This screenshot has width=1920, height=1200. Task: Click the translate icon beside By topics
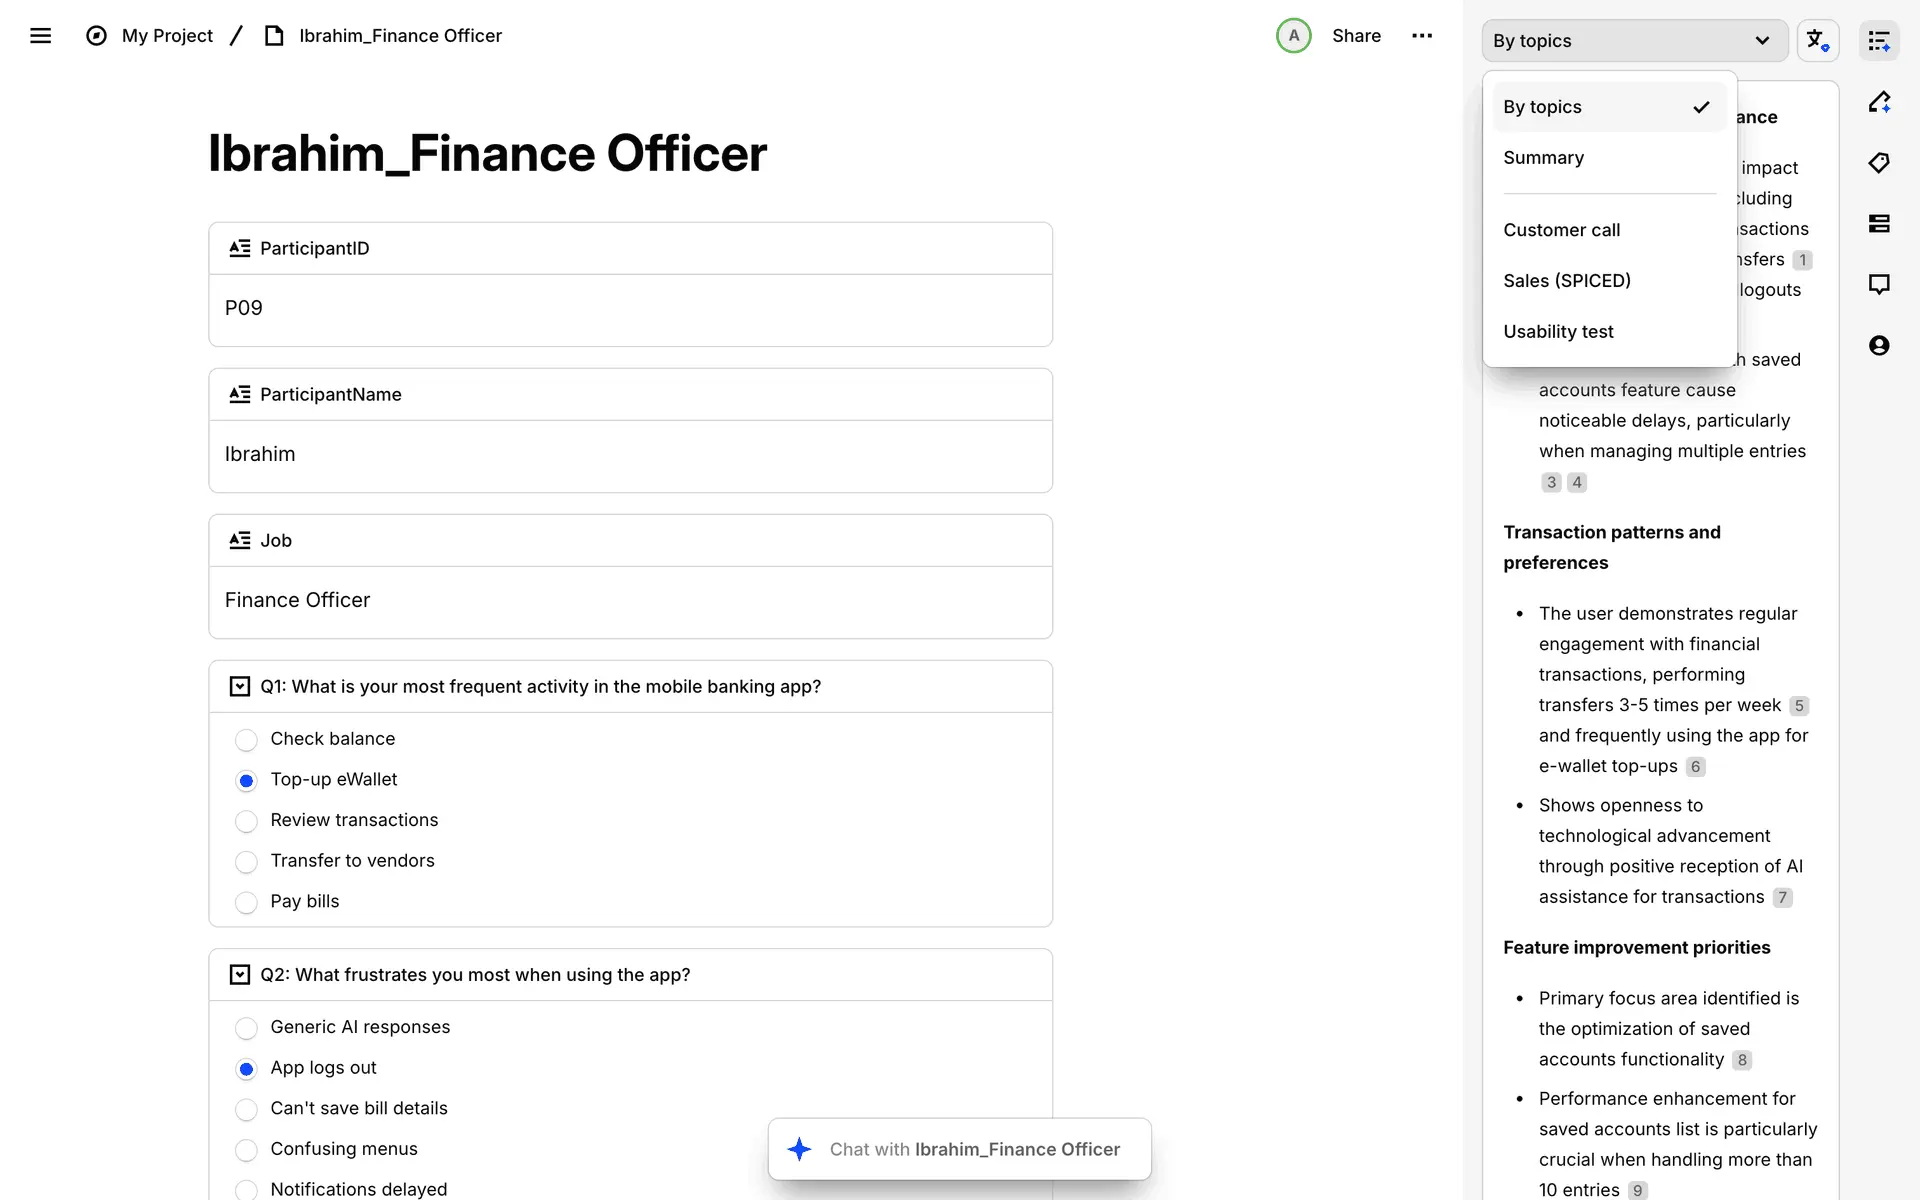click(1817, 41)
